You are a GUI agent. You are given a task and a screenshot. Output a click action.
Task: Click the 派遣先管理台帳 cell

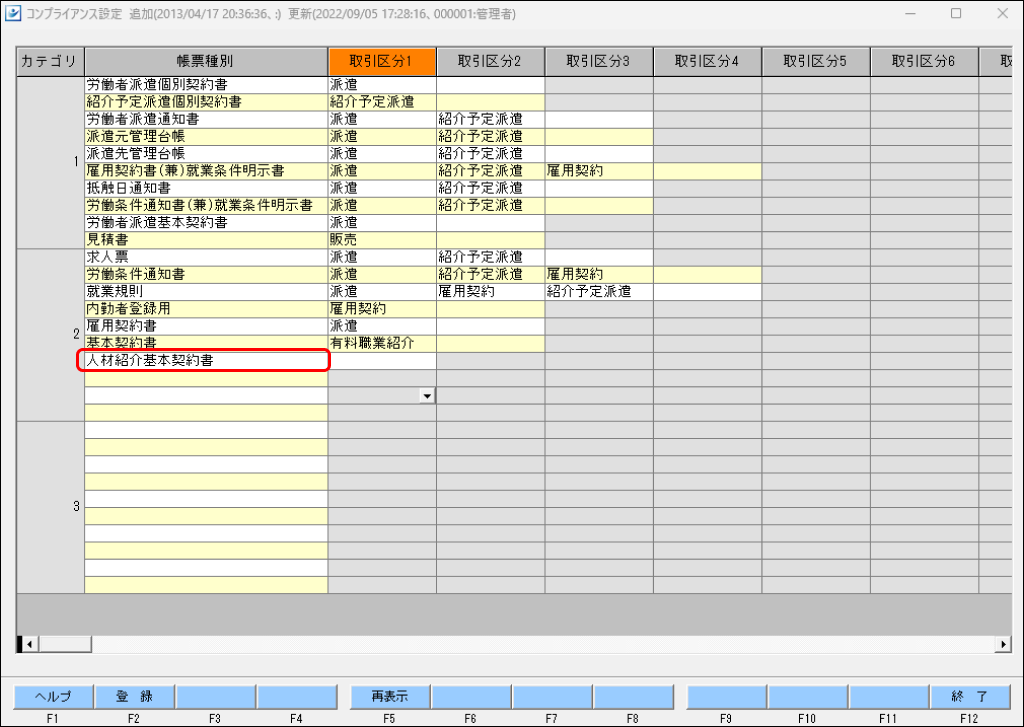(206, 153)
